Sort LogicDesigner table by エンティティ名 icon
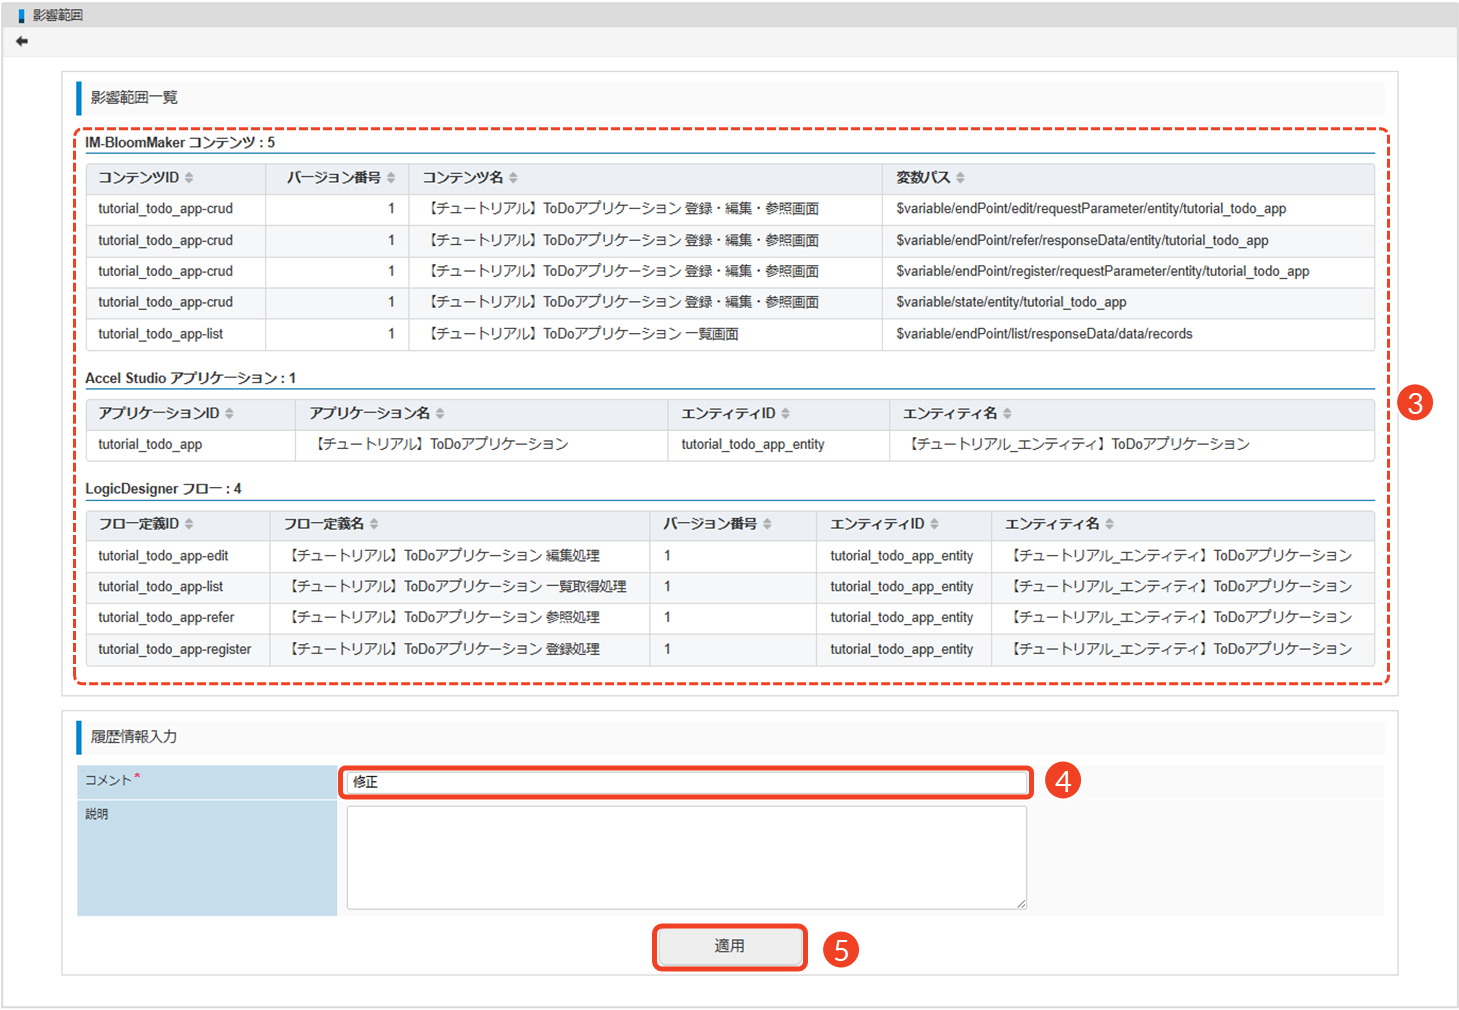1459x1010 pixels. point(1109,524)
